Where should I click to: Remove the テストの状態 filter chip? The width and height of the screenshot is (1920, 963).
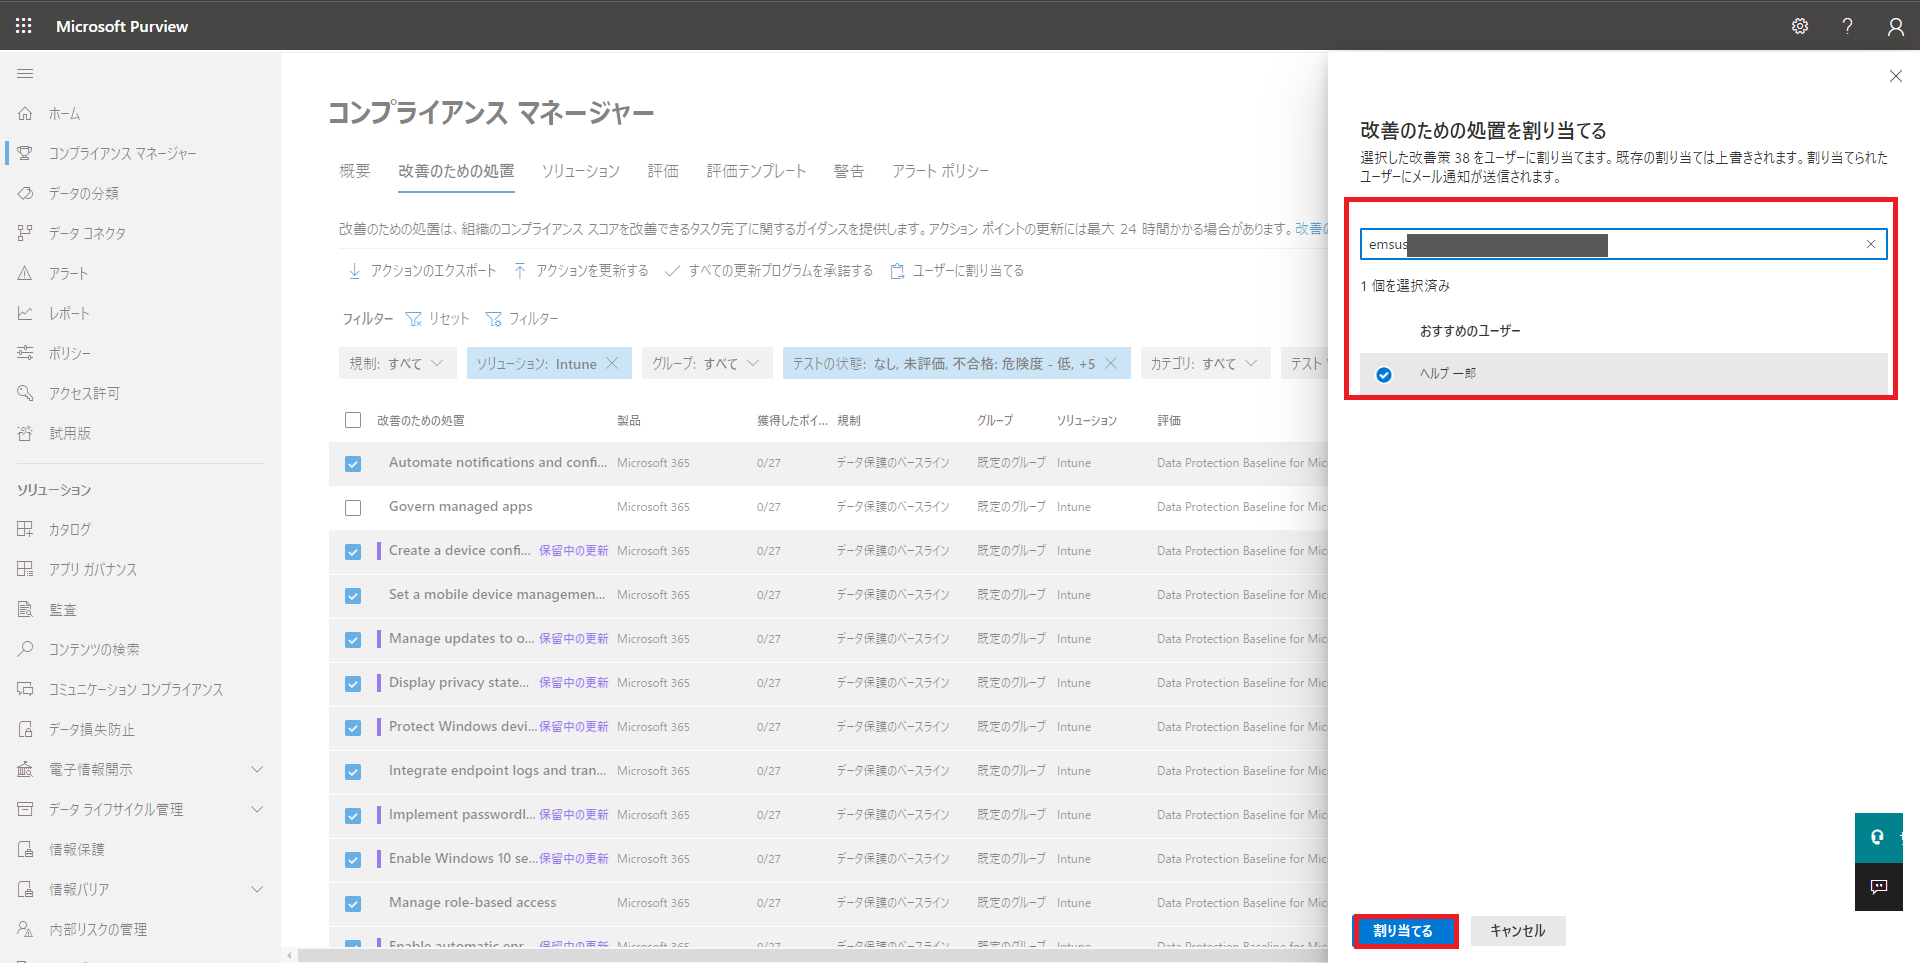coord(1110,363)
